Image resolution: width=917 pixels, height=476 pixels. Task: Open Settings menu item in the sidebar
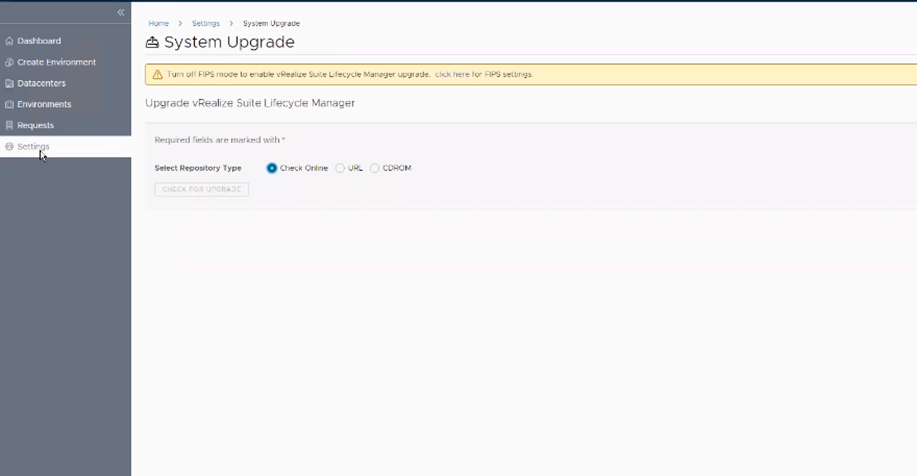66,147
